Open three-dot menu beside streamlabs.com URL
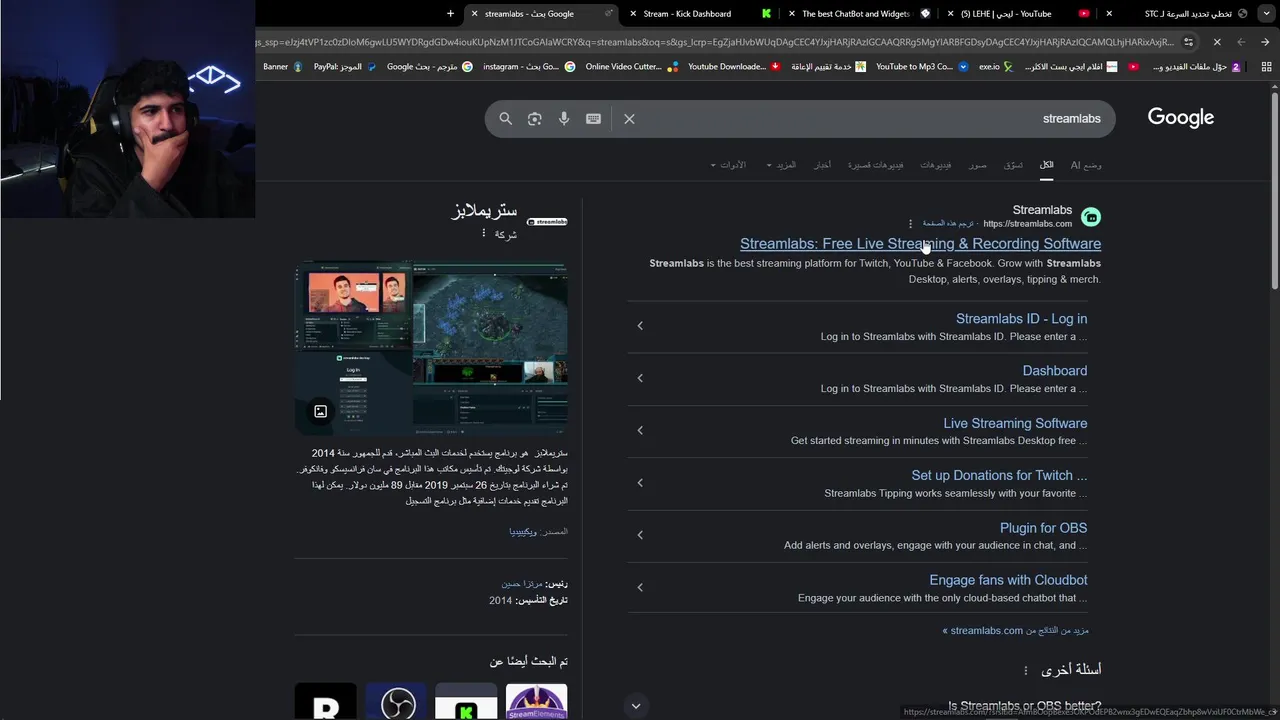This screenshot has height=720, width=1280. click(x=910, y=224)
